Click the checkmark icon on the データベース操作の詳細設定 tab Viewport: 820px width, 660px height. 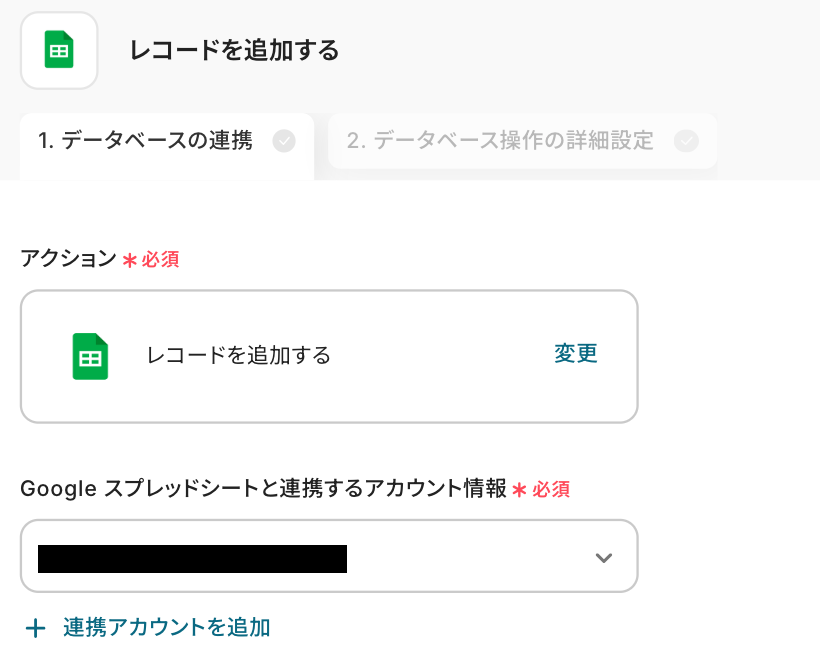point(686,141)
